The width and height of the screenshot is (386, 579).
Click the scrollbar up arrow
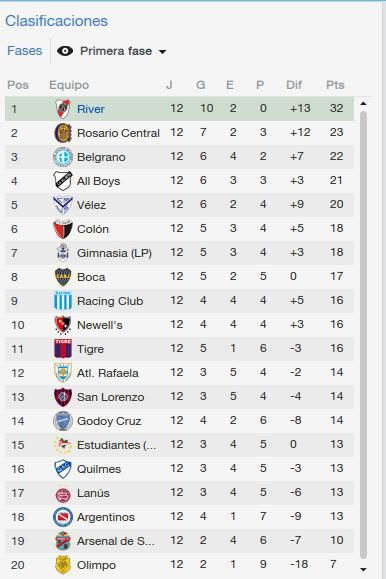tap(363, 104)
